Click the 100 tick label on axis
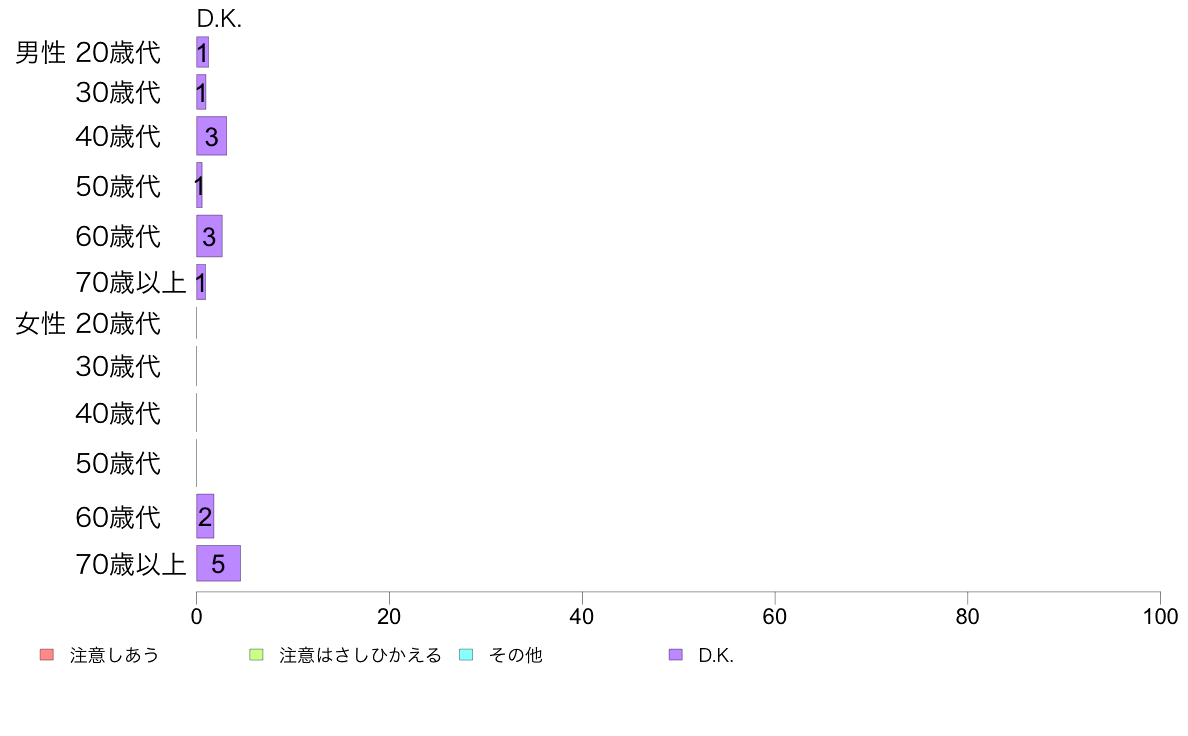The width and height of the screenshot is (1188, 736). tap(1160, 616)
